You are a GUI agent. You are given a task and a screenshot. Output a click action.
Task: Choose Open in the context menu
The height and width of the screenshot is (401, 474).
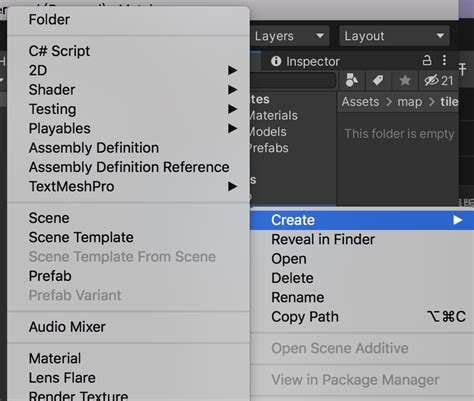click(x=362, y=259)
